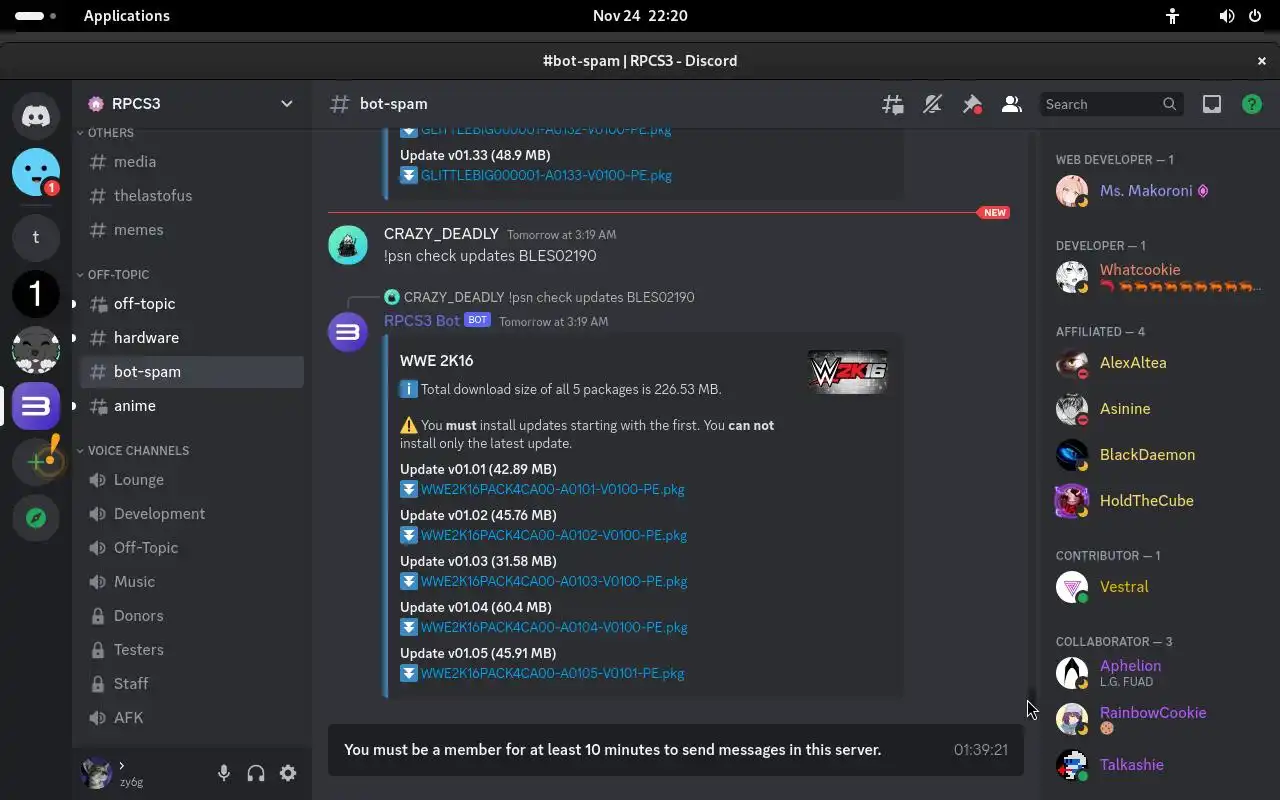Screen dimensions: 1280x800
Task: Click CRAZY_DEADLY avatar in chat
Action: click(348, 245)
